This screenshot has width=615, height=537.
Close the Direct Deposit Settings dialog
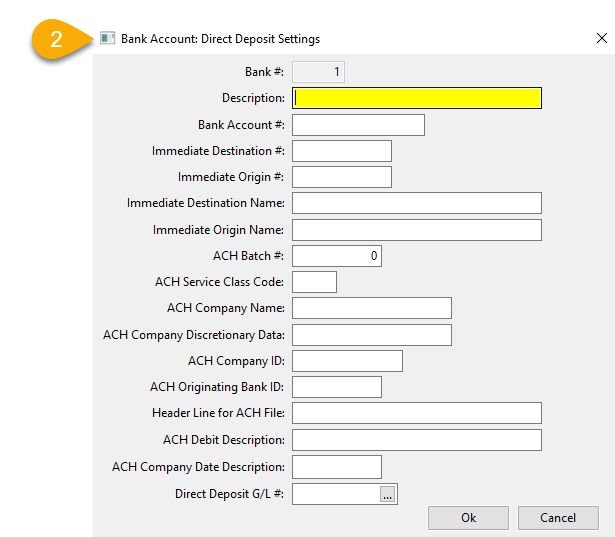coord(602,38)
